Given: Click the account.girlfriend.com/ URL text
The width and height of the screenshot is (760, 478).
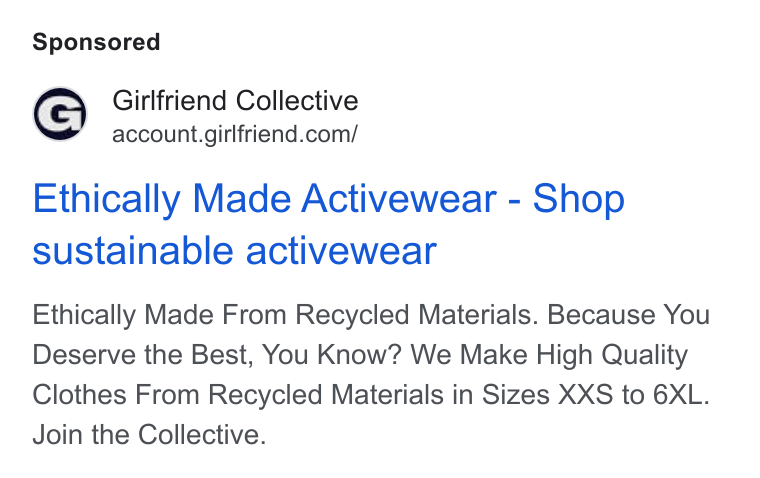Looking at the screenshot, I should (235, 134).
